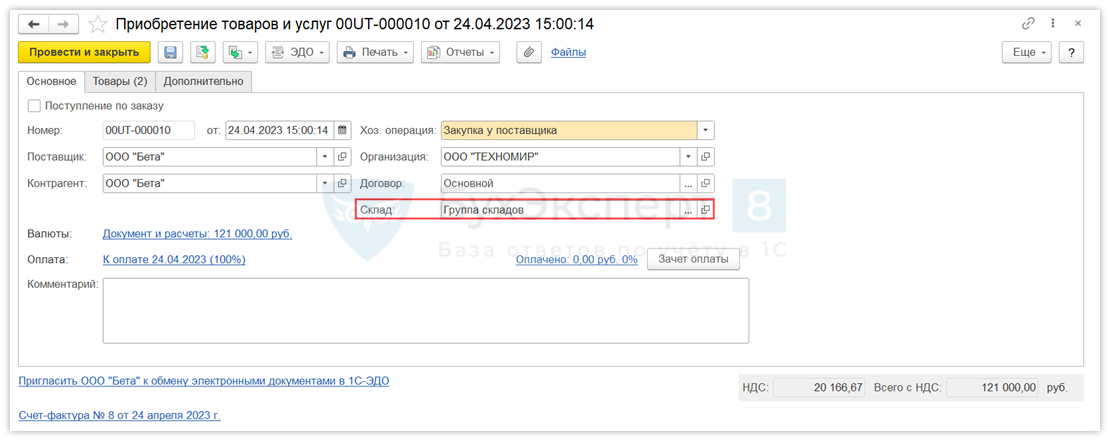Open К оплате 24.04.2023 link
This screenshot has height=441, width=1110.
(x=174, y=260)
